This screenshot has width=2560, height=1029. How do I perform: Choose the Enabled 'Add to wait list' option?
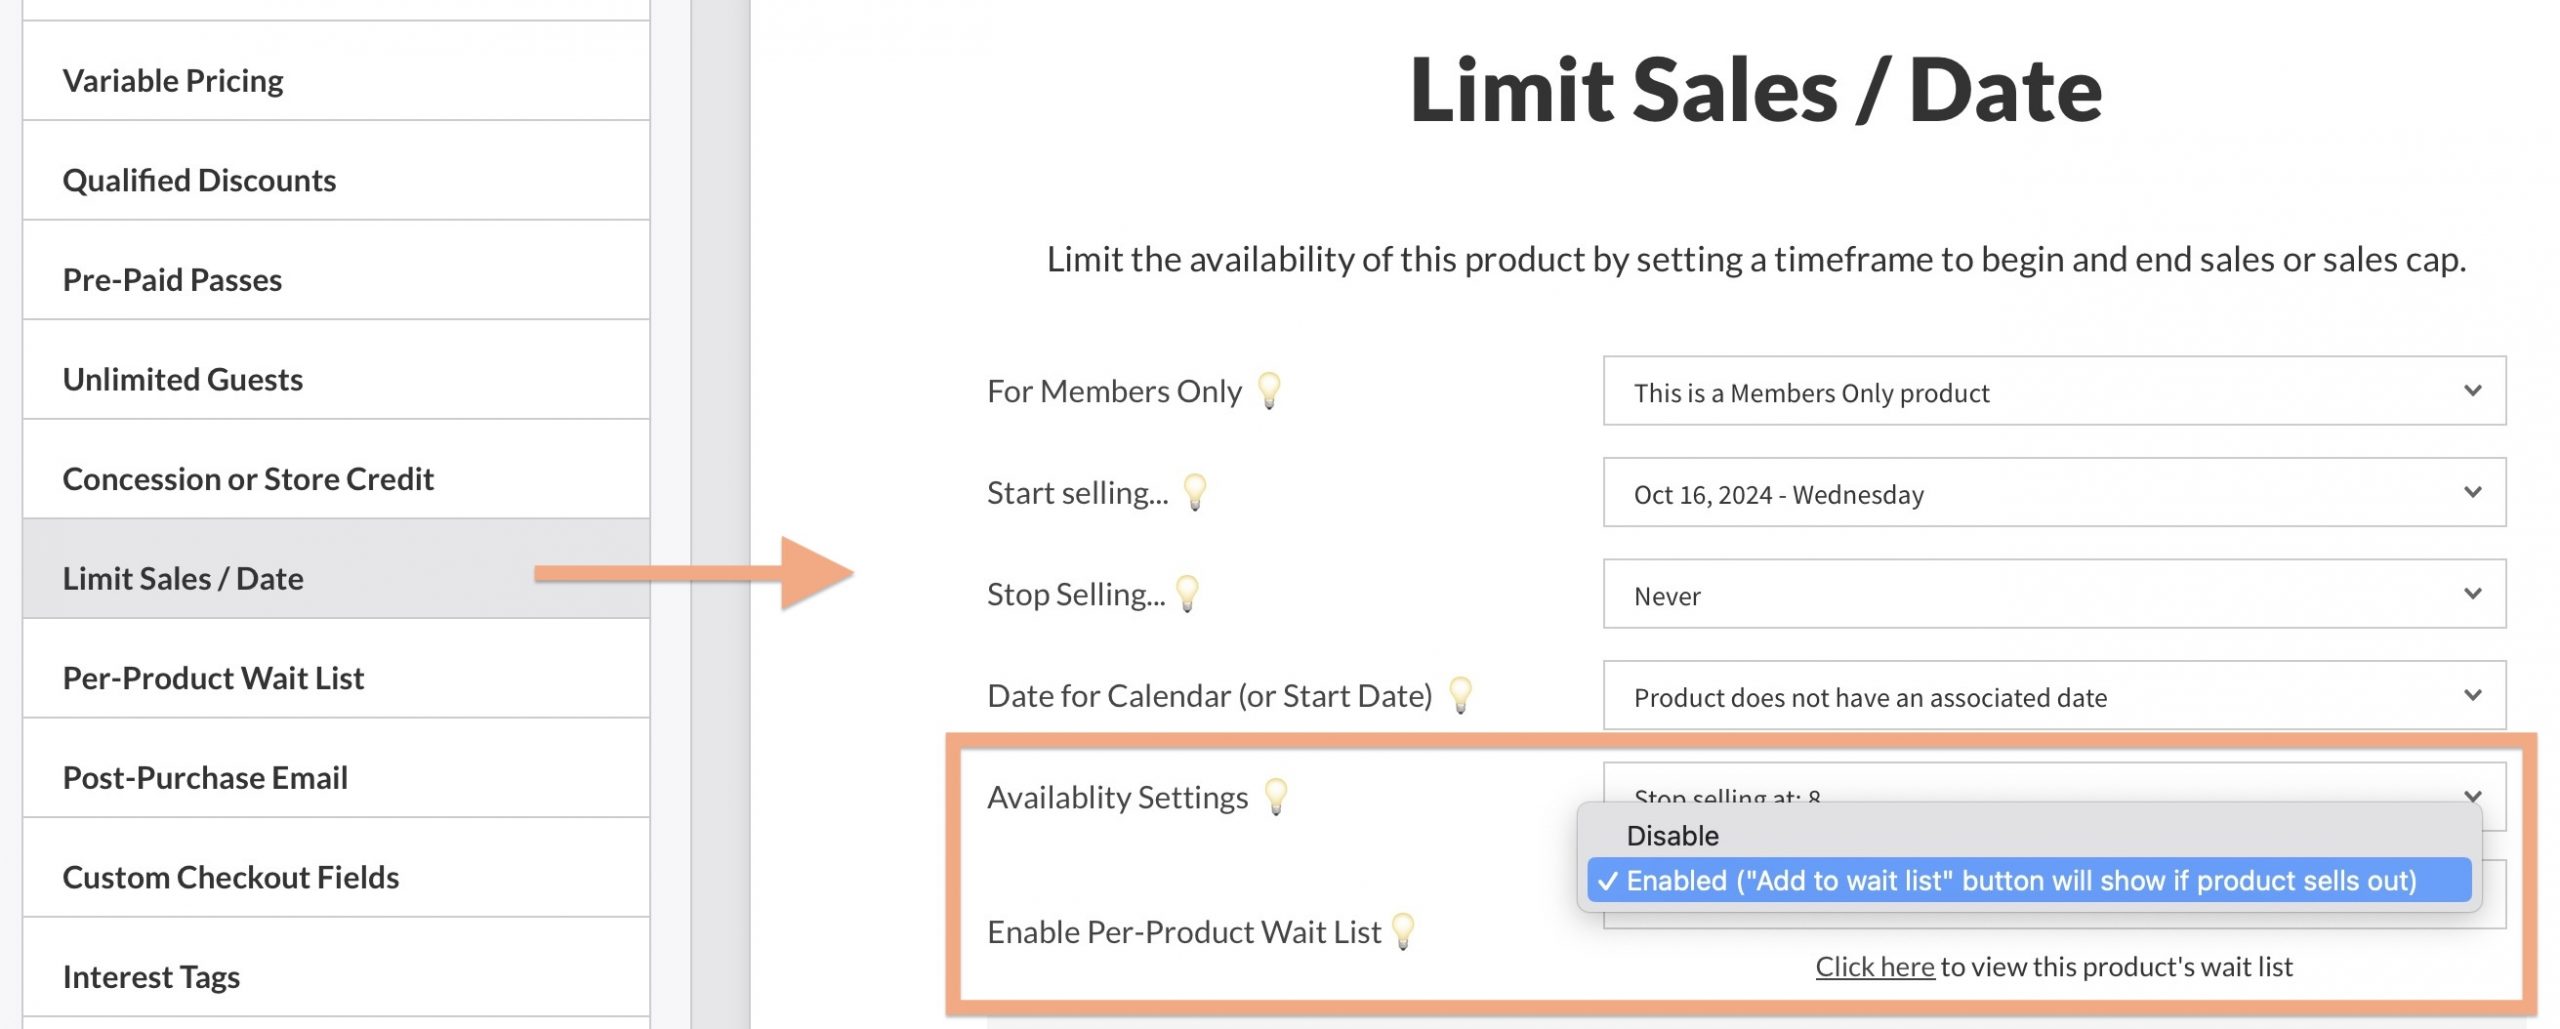click(2020, 881)
